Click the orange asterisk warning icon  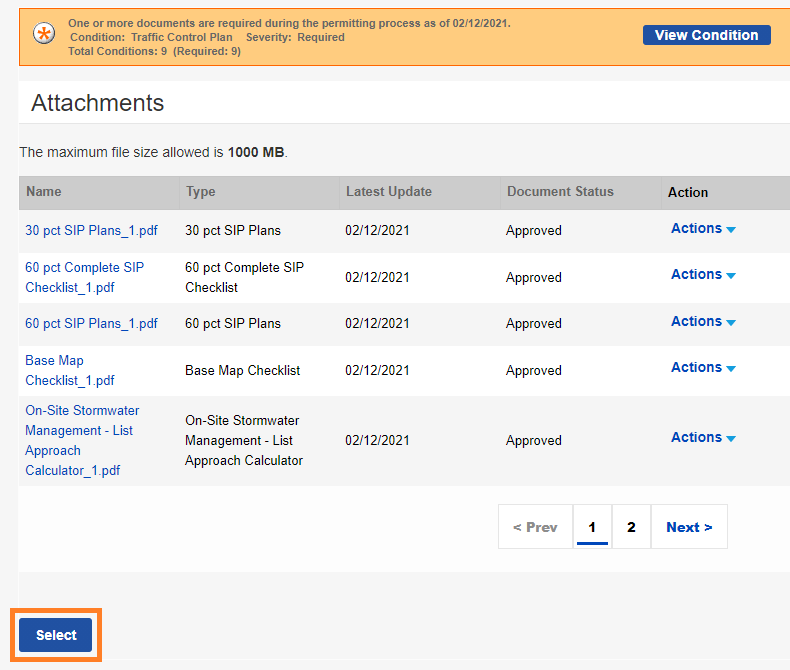tap(44, 35)
